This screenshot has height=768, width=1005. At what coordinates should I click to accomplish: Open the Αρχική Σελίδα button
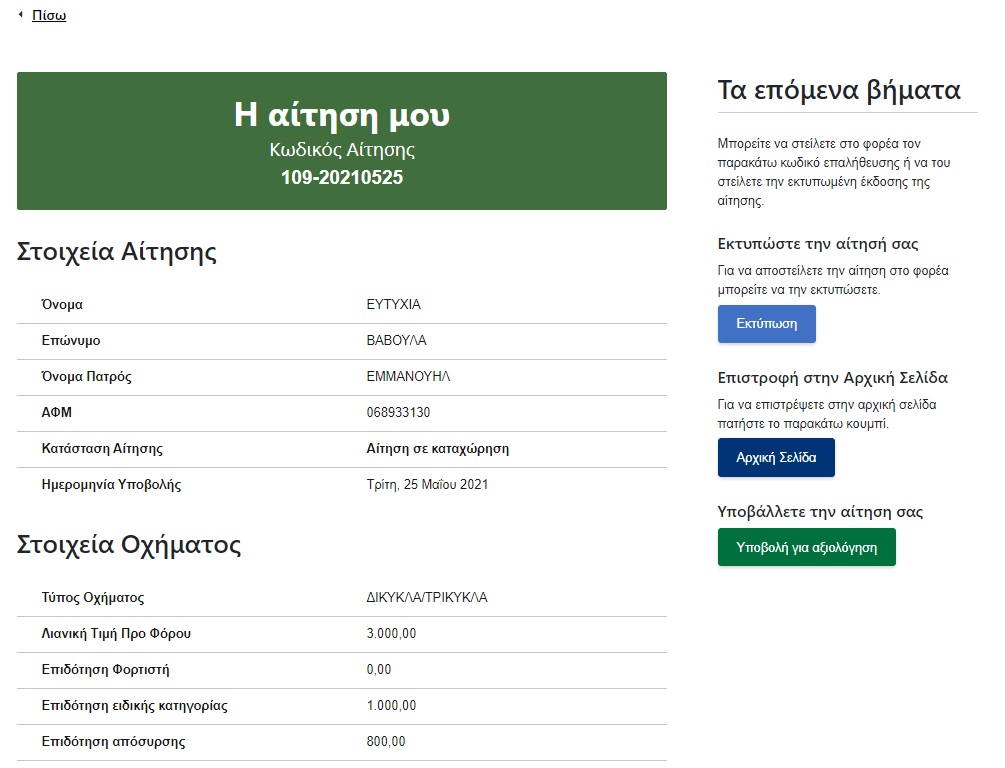tap(776, 458)
